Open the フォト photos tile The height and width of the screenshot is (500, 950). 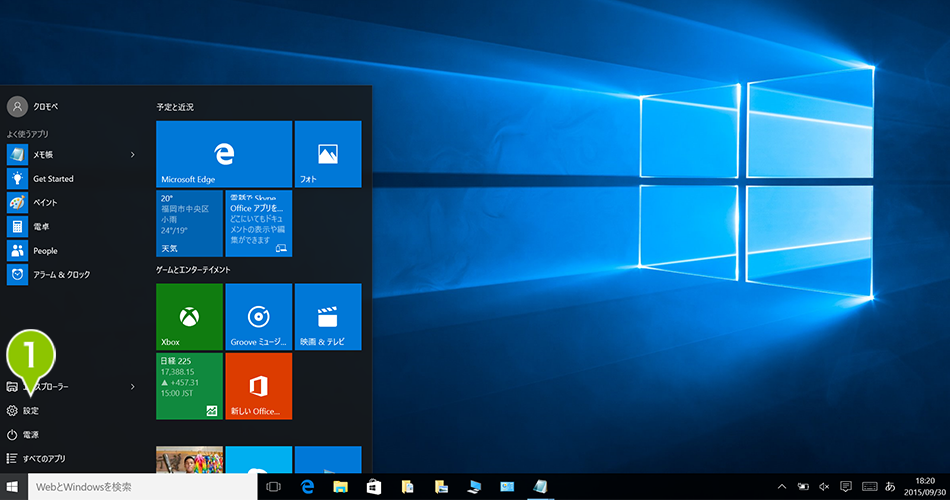click(328, 154)
